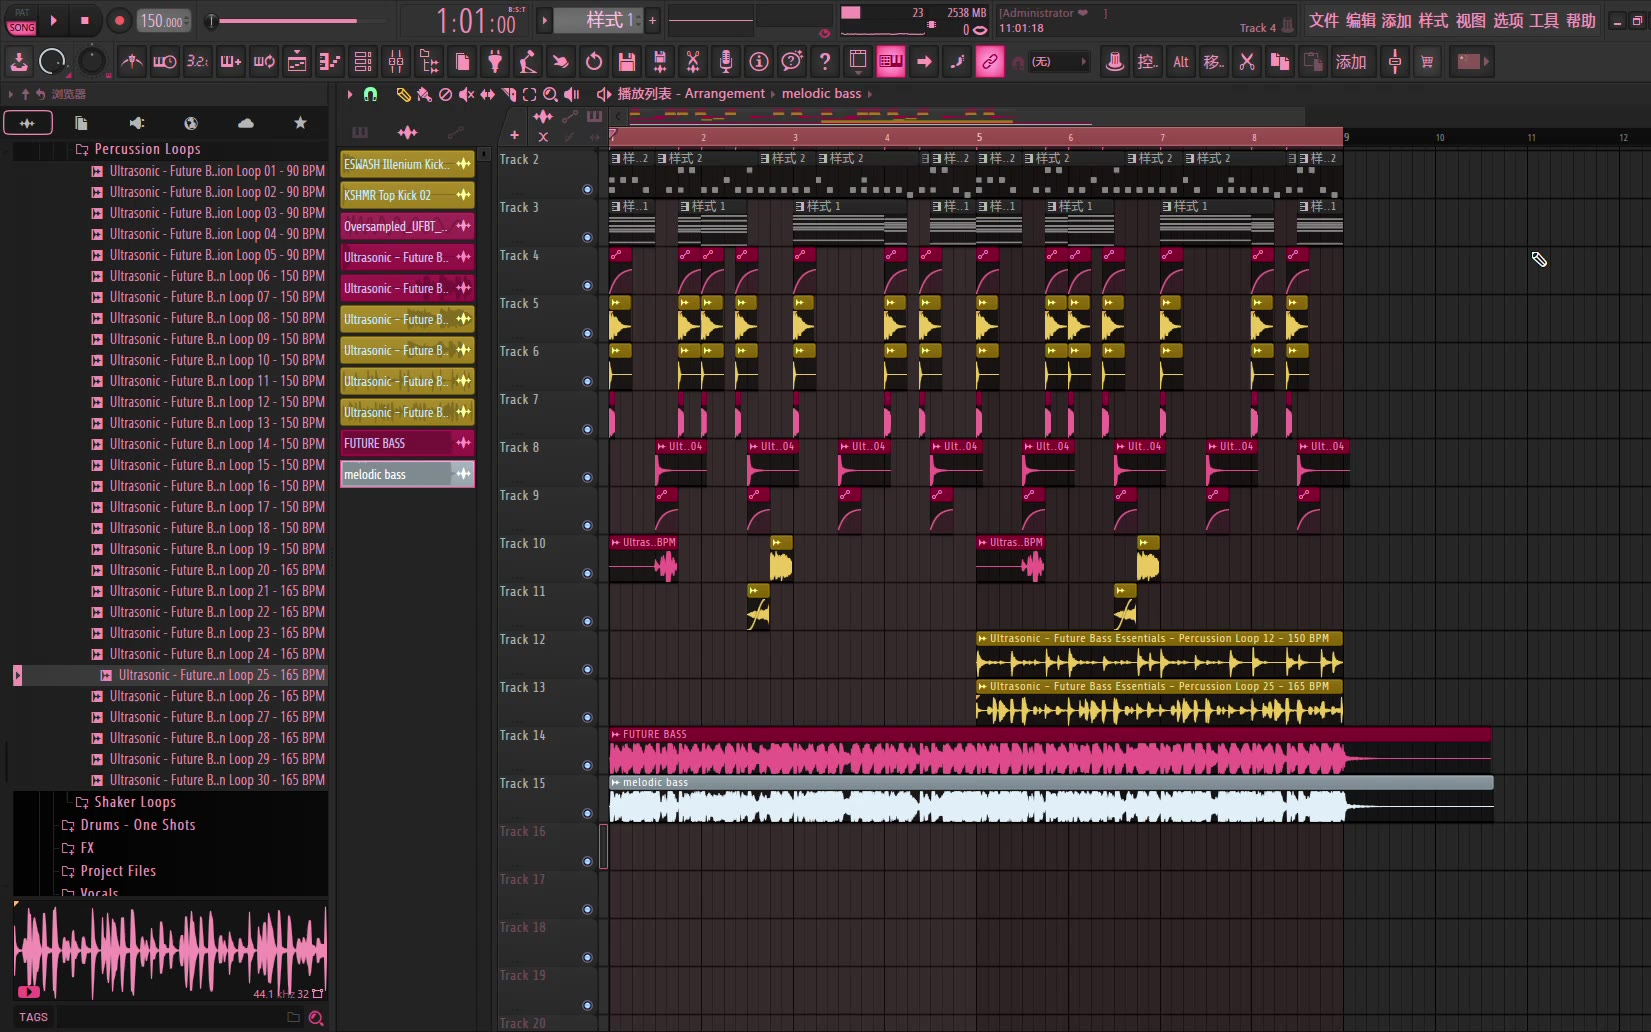Choose the playlist Mute tool

point(466,94)
